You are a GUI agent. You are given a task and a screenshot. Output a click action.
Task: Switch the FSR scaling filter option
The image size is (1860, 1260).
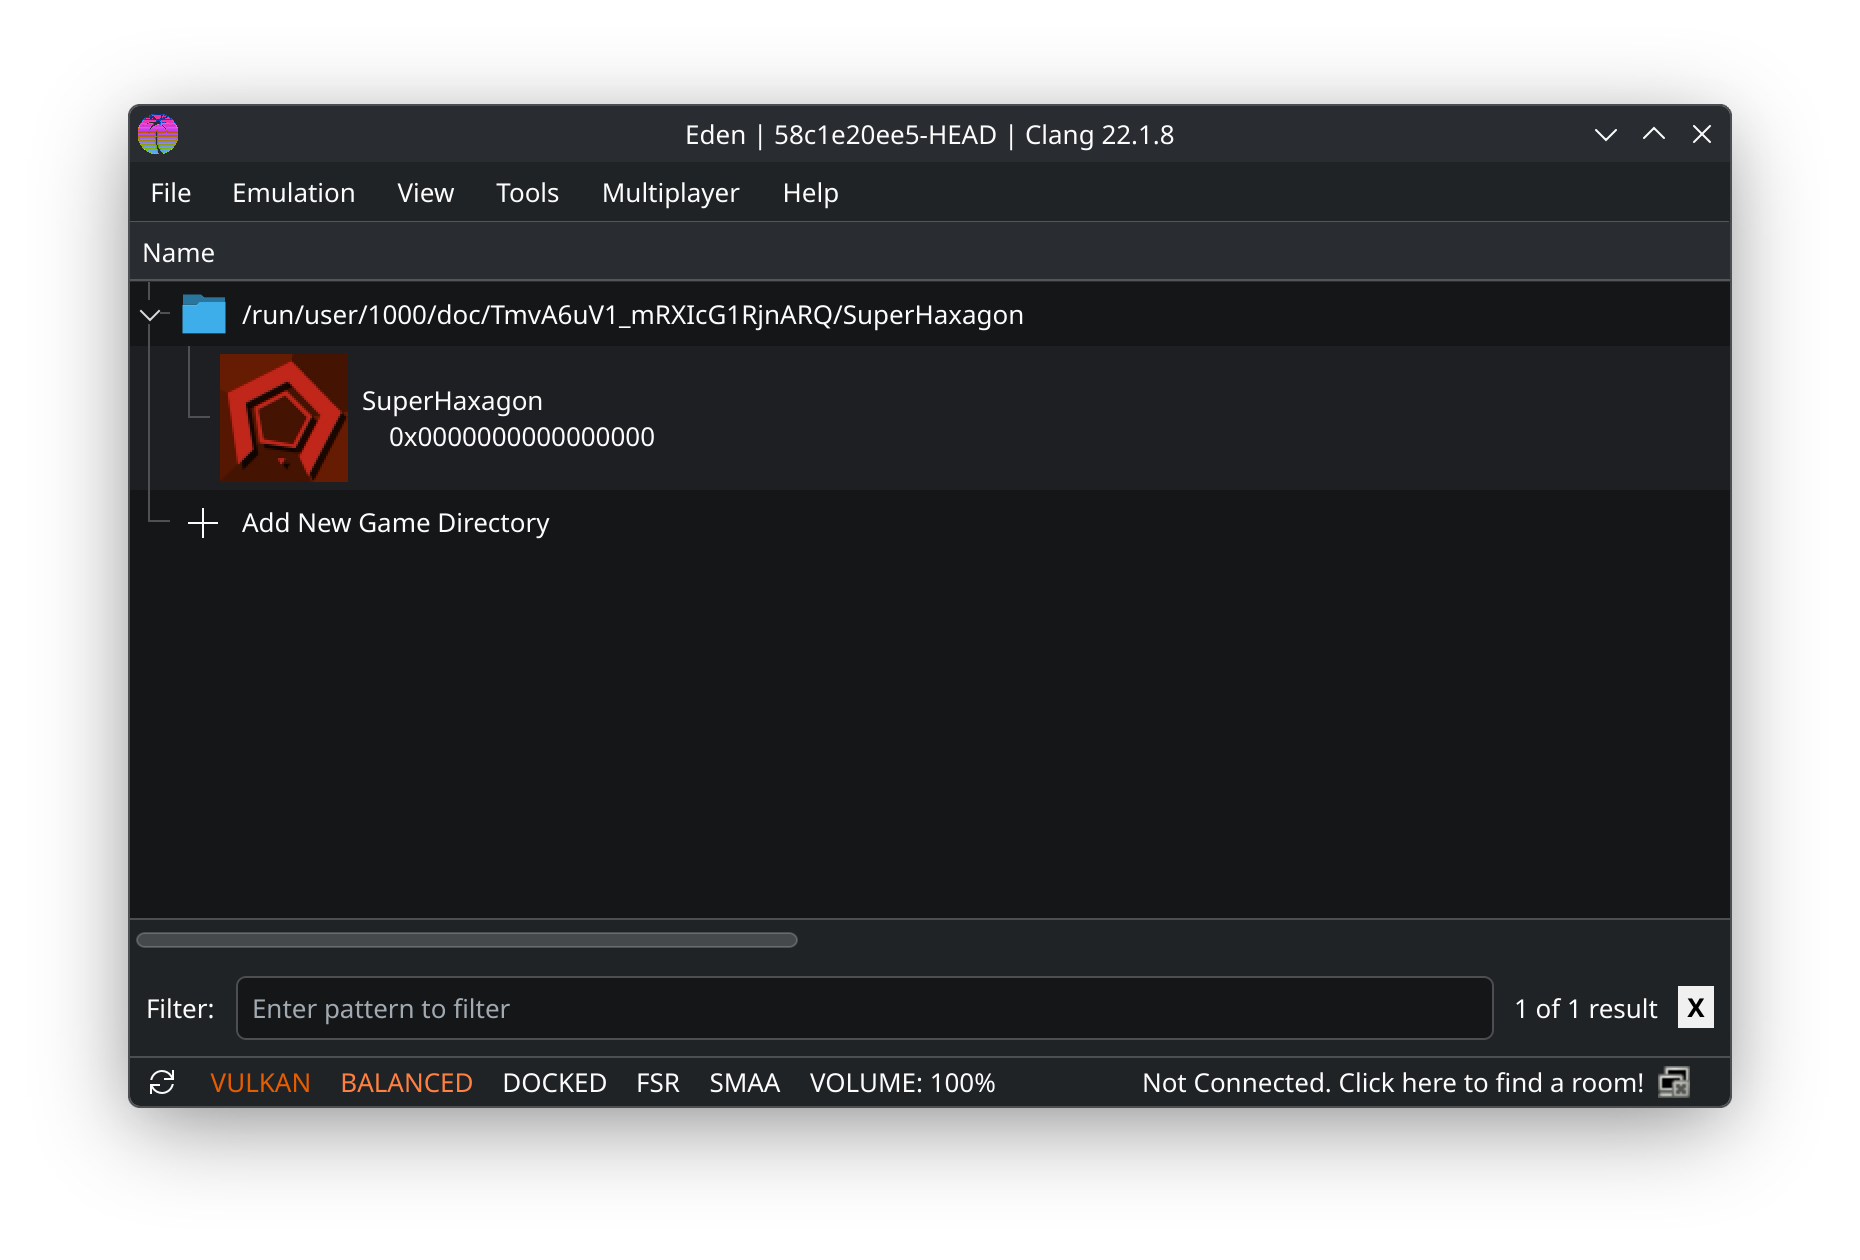[658, 1083]
